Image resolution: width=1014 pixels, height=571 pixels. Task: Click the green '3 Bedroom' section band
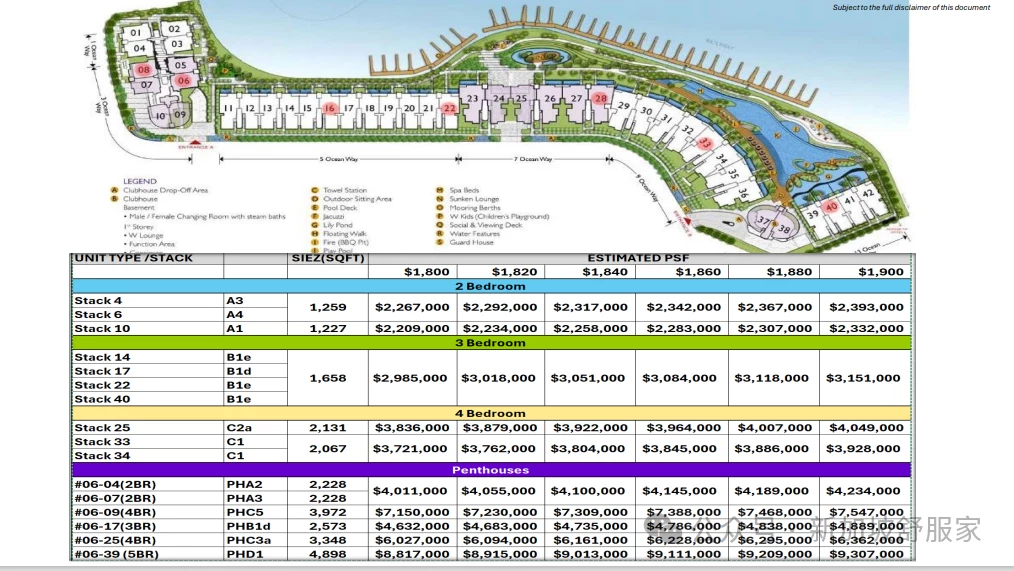[x=491, y=343]
